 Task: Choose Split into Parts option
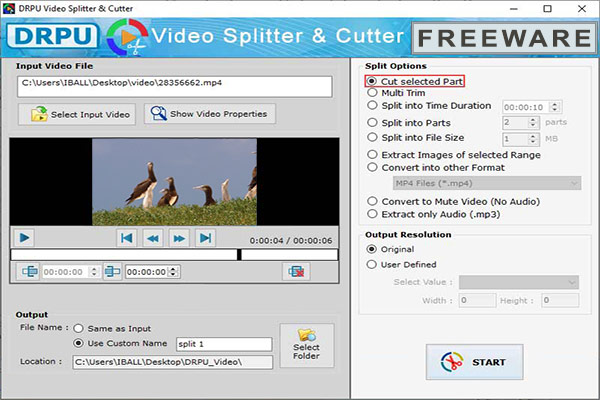coord(409,122)
